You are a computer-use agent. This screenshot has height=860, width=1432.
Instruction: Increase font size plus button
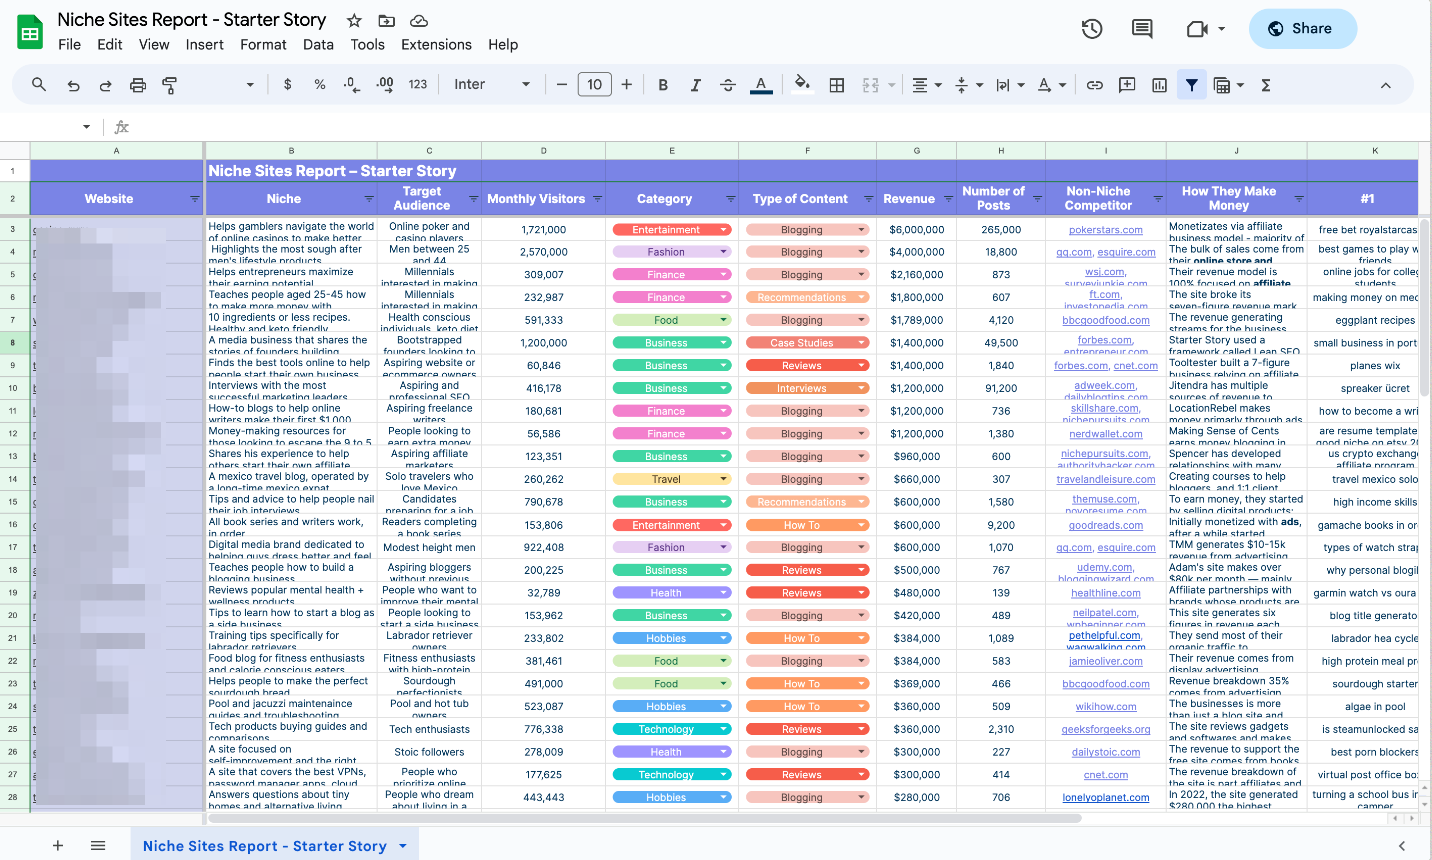click(x=627, y=85)
